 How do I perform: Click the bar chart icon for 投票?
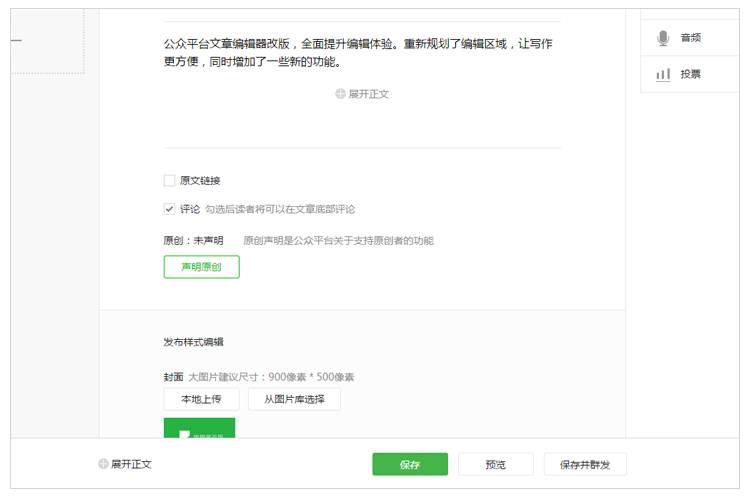point(663,74)
